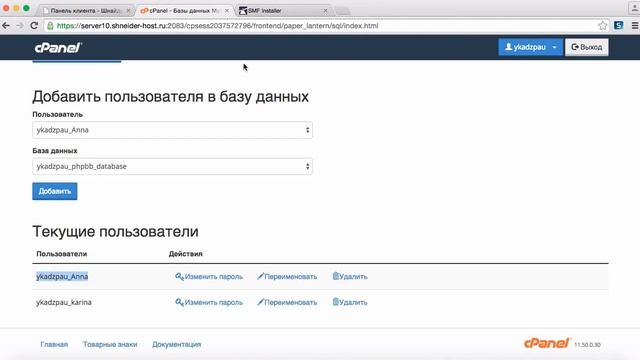Click the blue Добавить button
Image resolution: width=640 pixels, height=360 pixels.
tap(55, 191)
